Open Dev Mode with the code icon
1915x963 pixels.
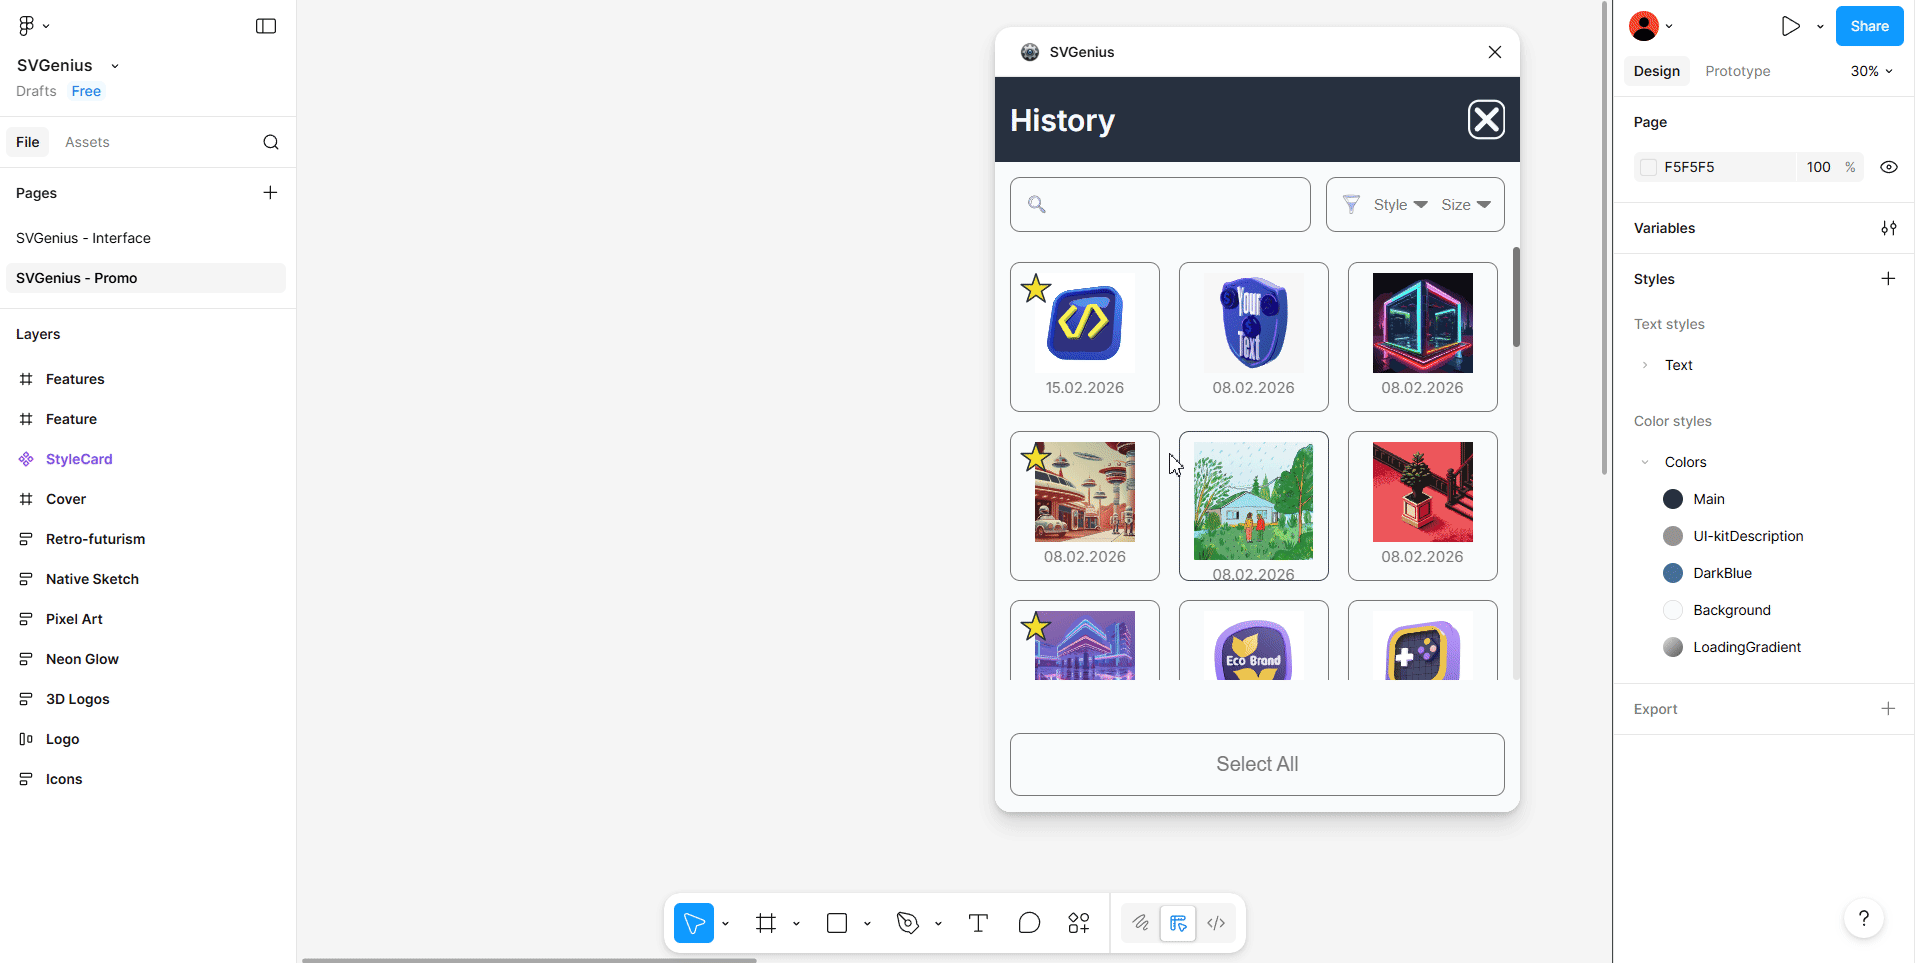[x=1216, y=923]
